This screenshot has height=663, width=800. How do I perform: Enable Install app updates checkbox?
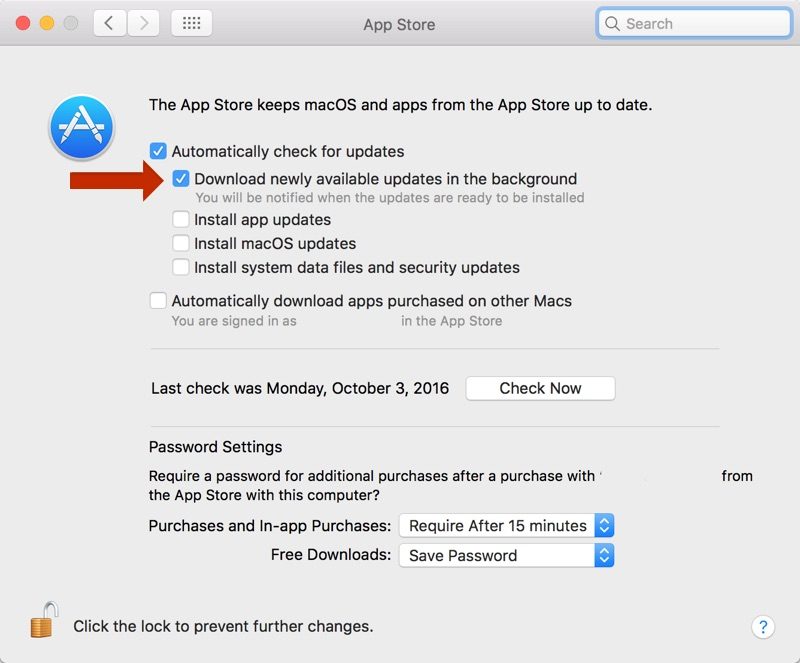pyautogui.click(x=181, y=219)
